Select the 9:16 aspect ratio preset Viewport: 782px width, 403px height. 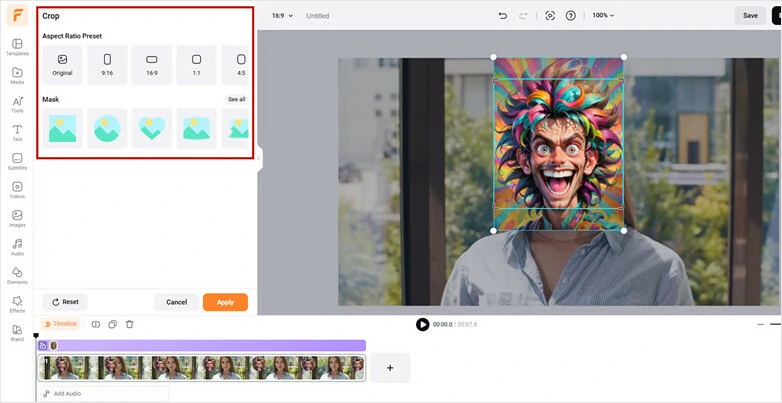point(107,65)
